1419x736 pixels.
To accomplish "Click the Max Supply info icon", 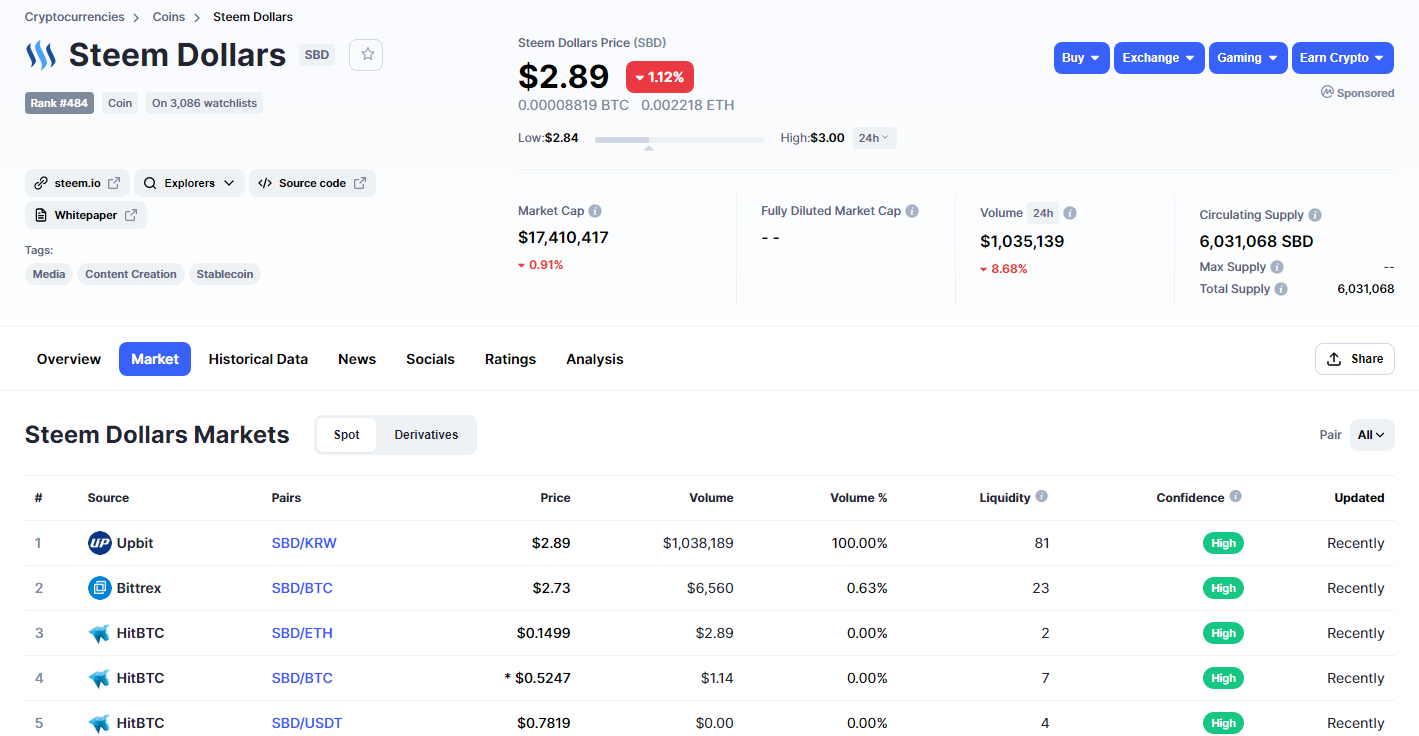I will tap(1277, 267).
